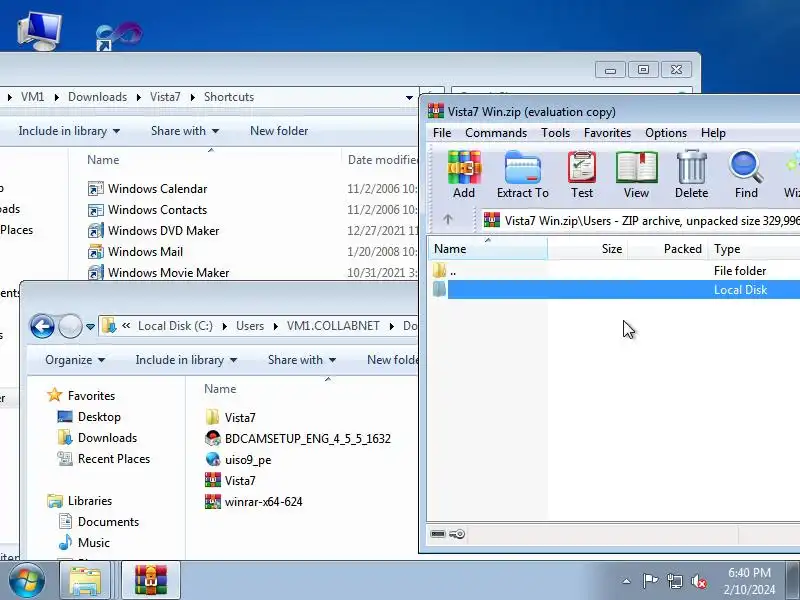Select Windows Mail shortcut

click(135, 252)
